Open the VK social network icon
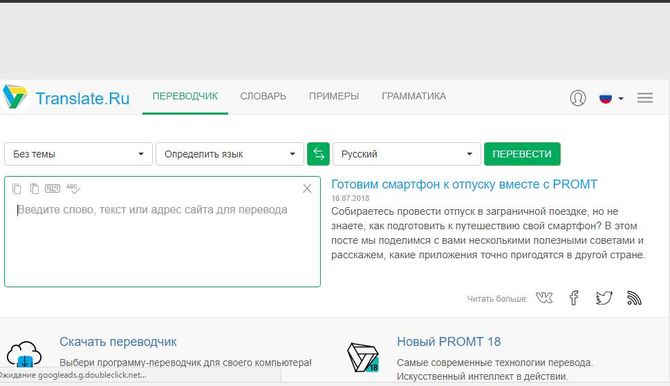Screen dimensions: 670x386 (x=544, y=298)
